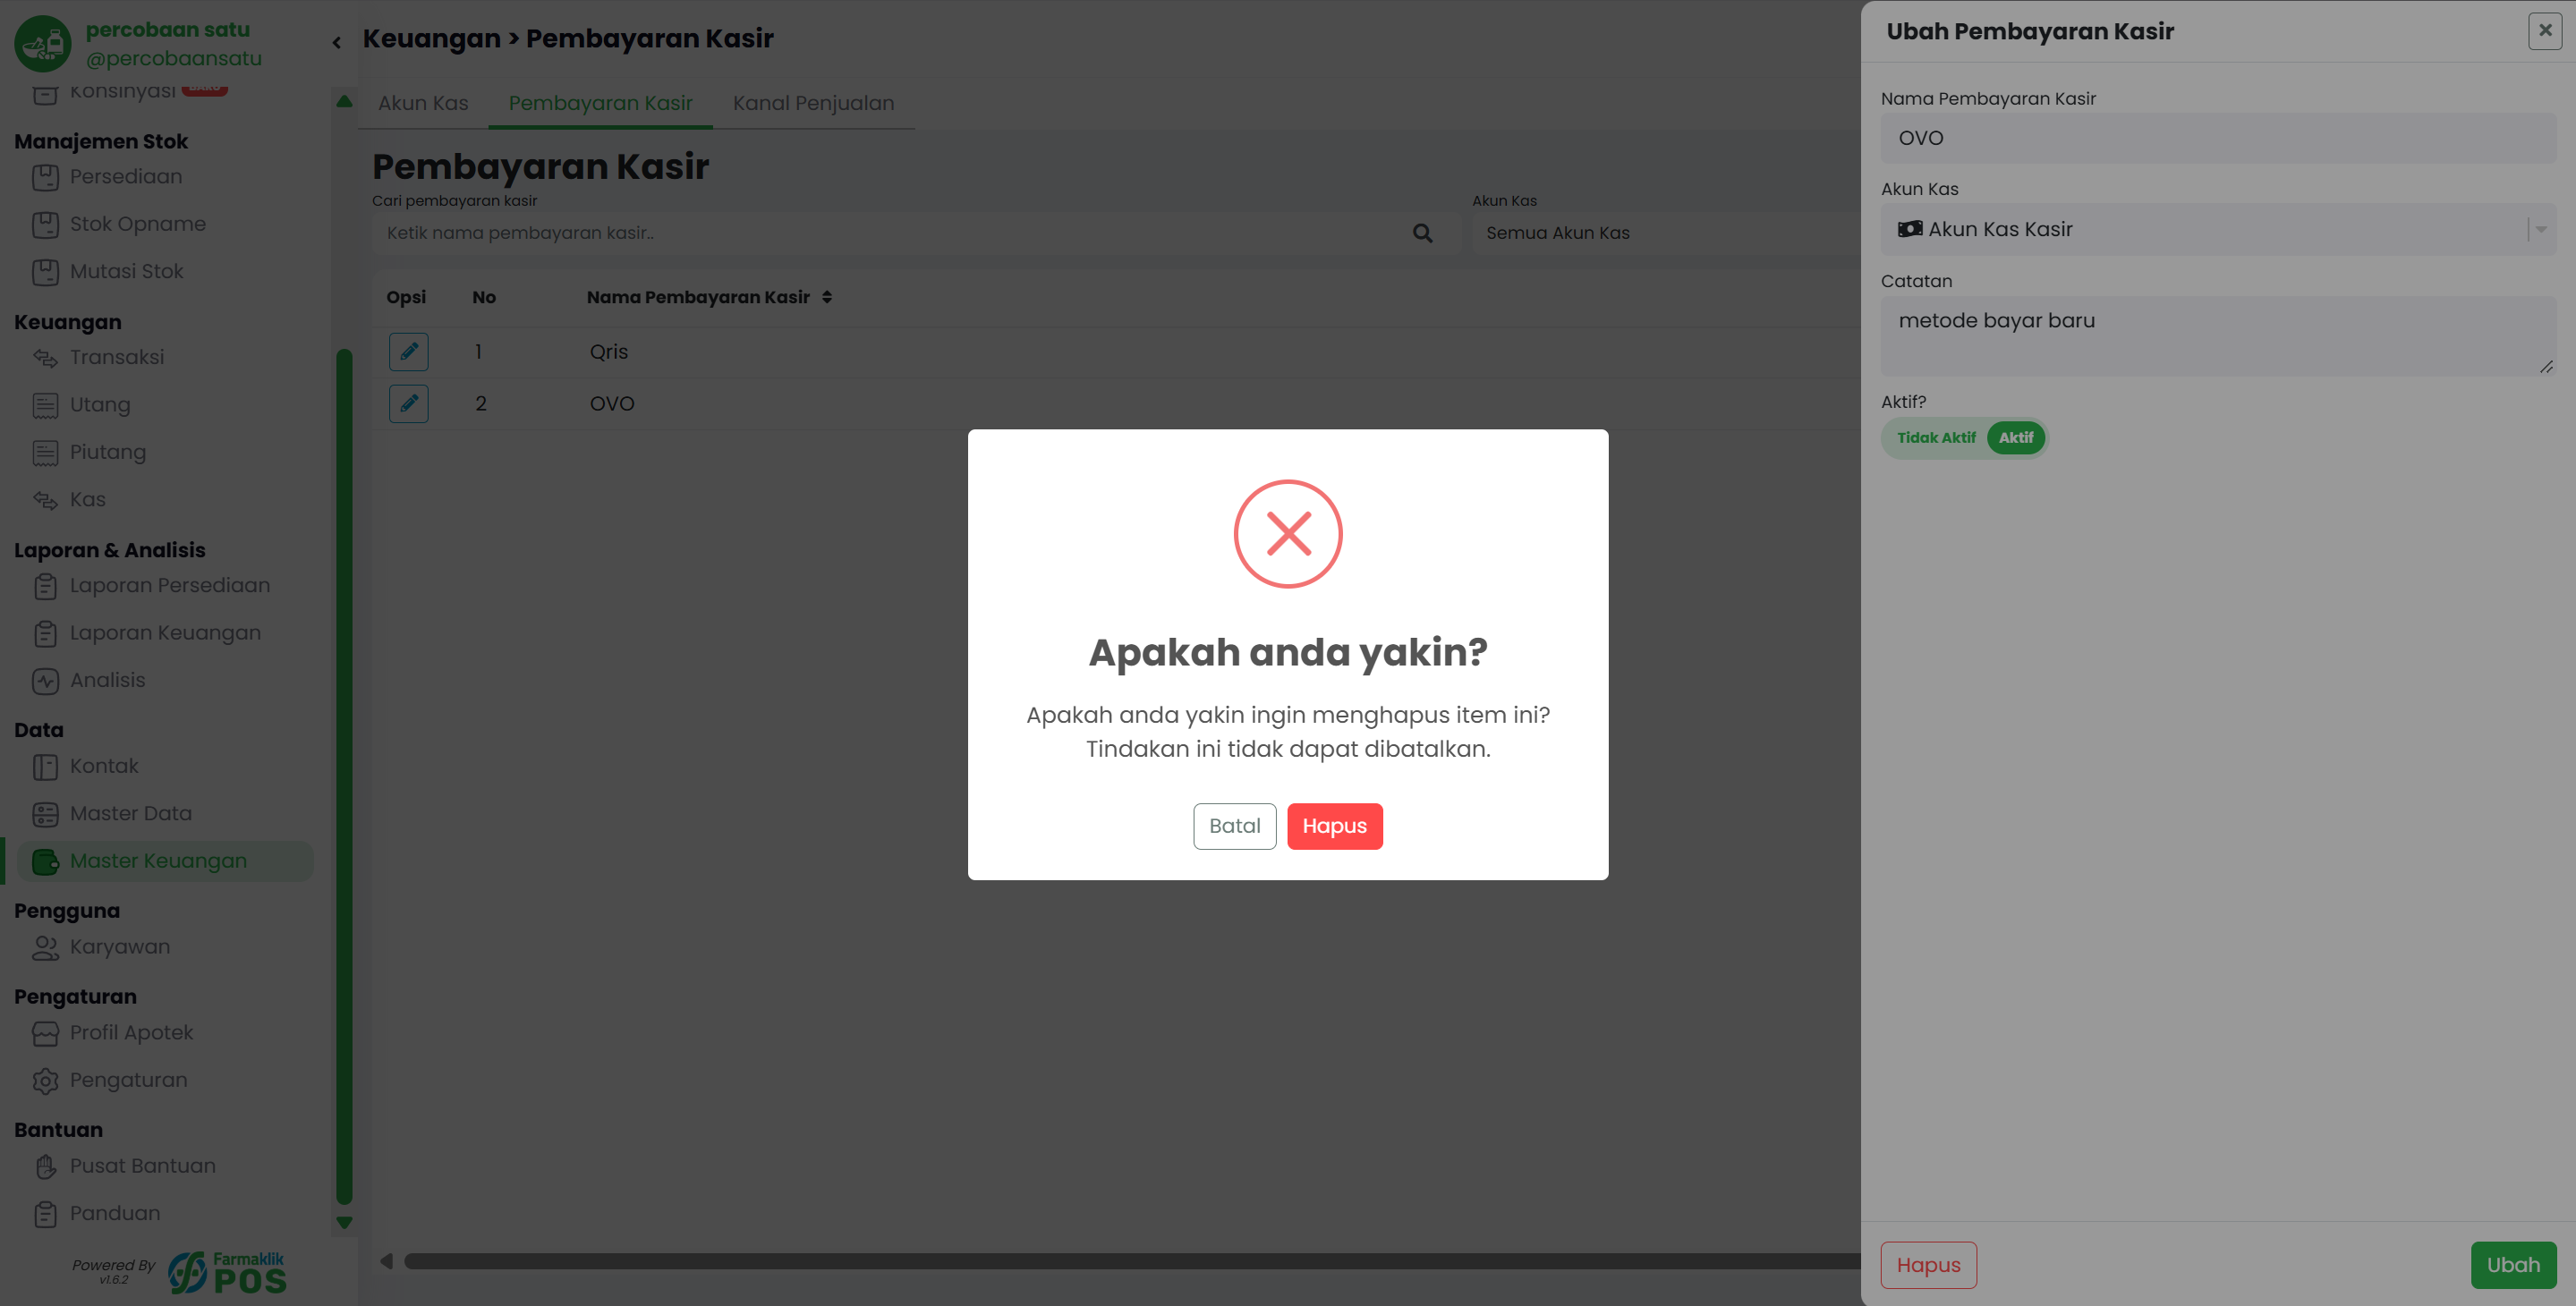
Task: Save changes with green Ubah button
Action: tap(2513, 1265)
